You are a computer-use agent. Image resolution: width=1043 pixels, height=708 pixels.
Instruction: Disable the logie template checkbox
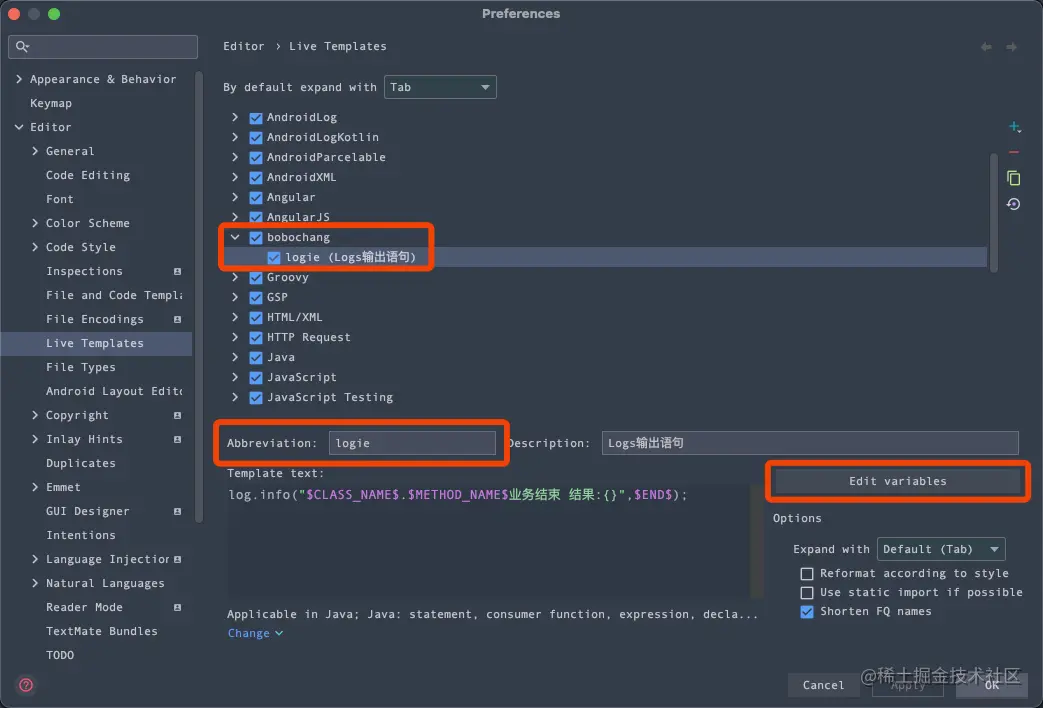click(273, 258)
